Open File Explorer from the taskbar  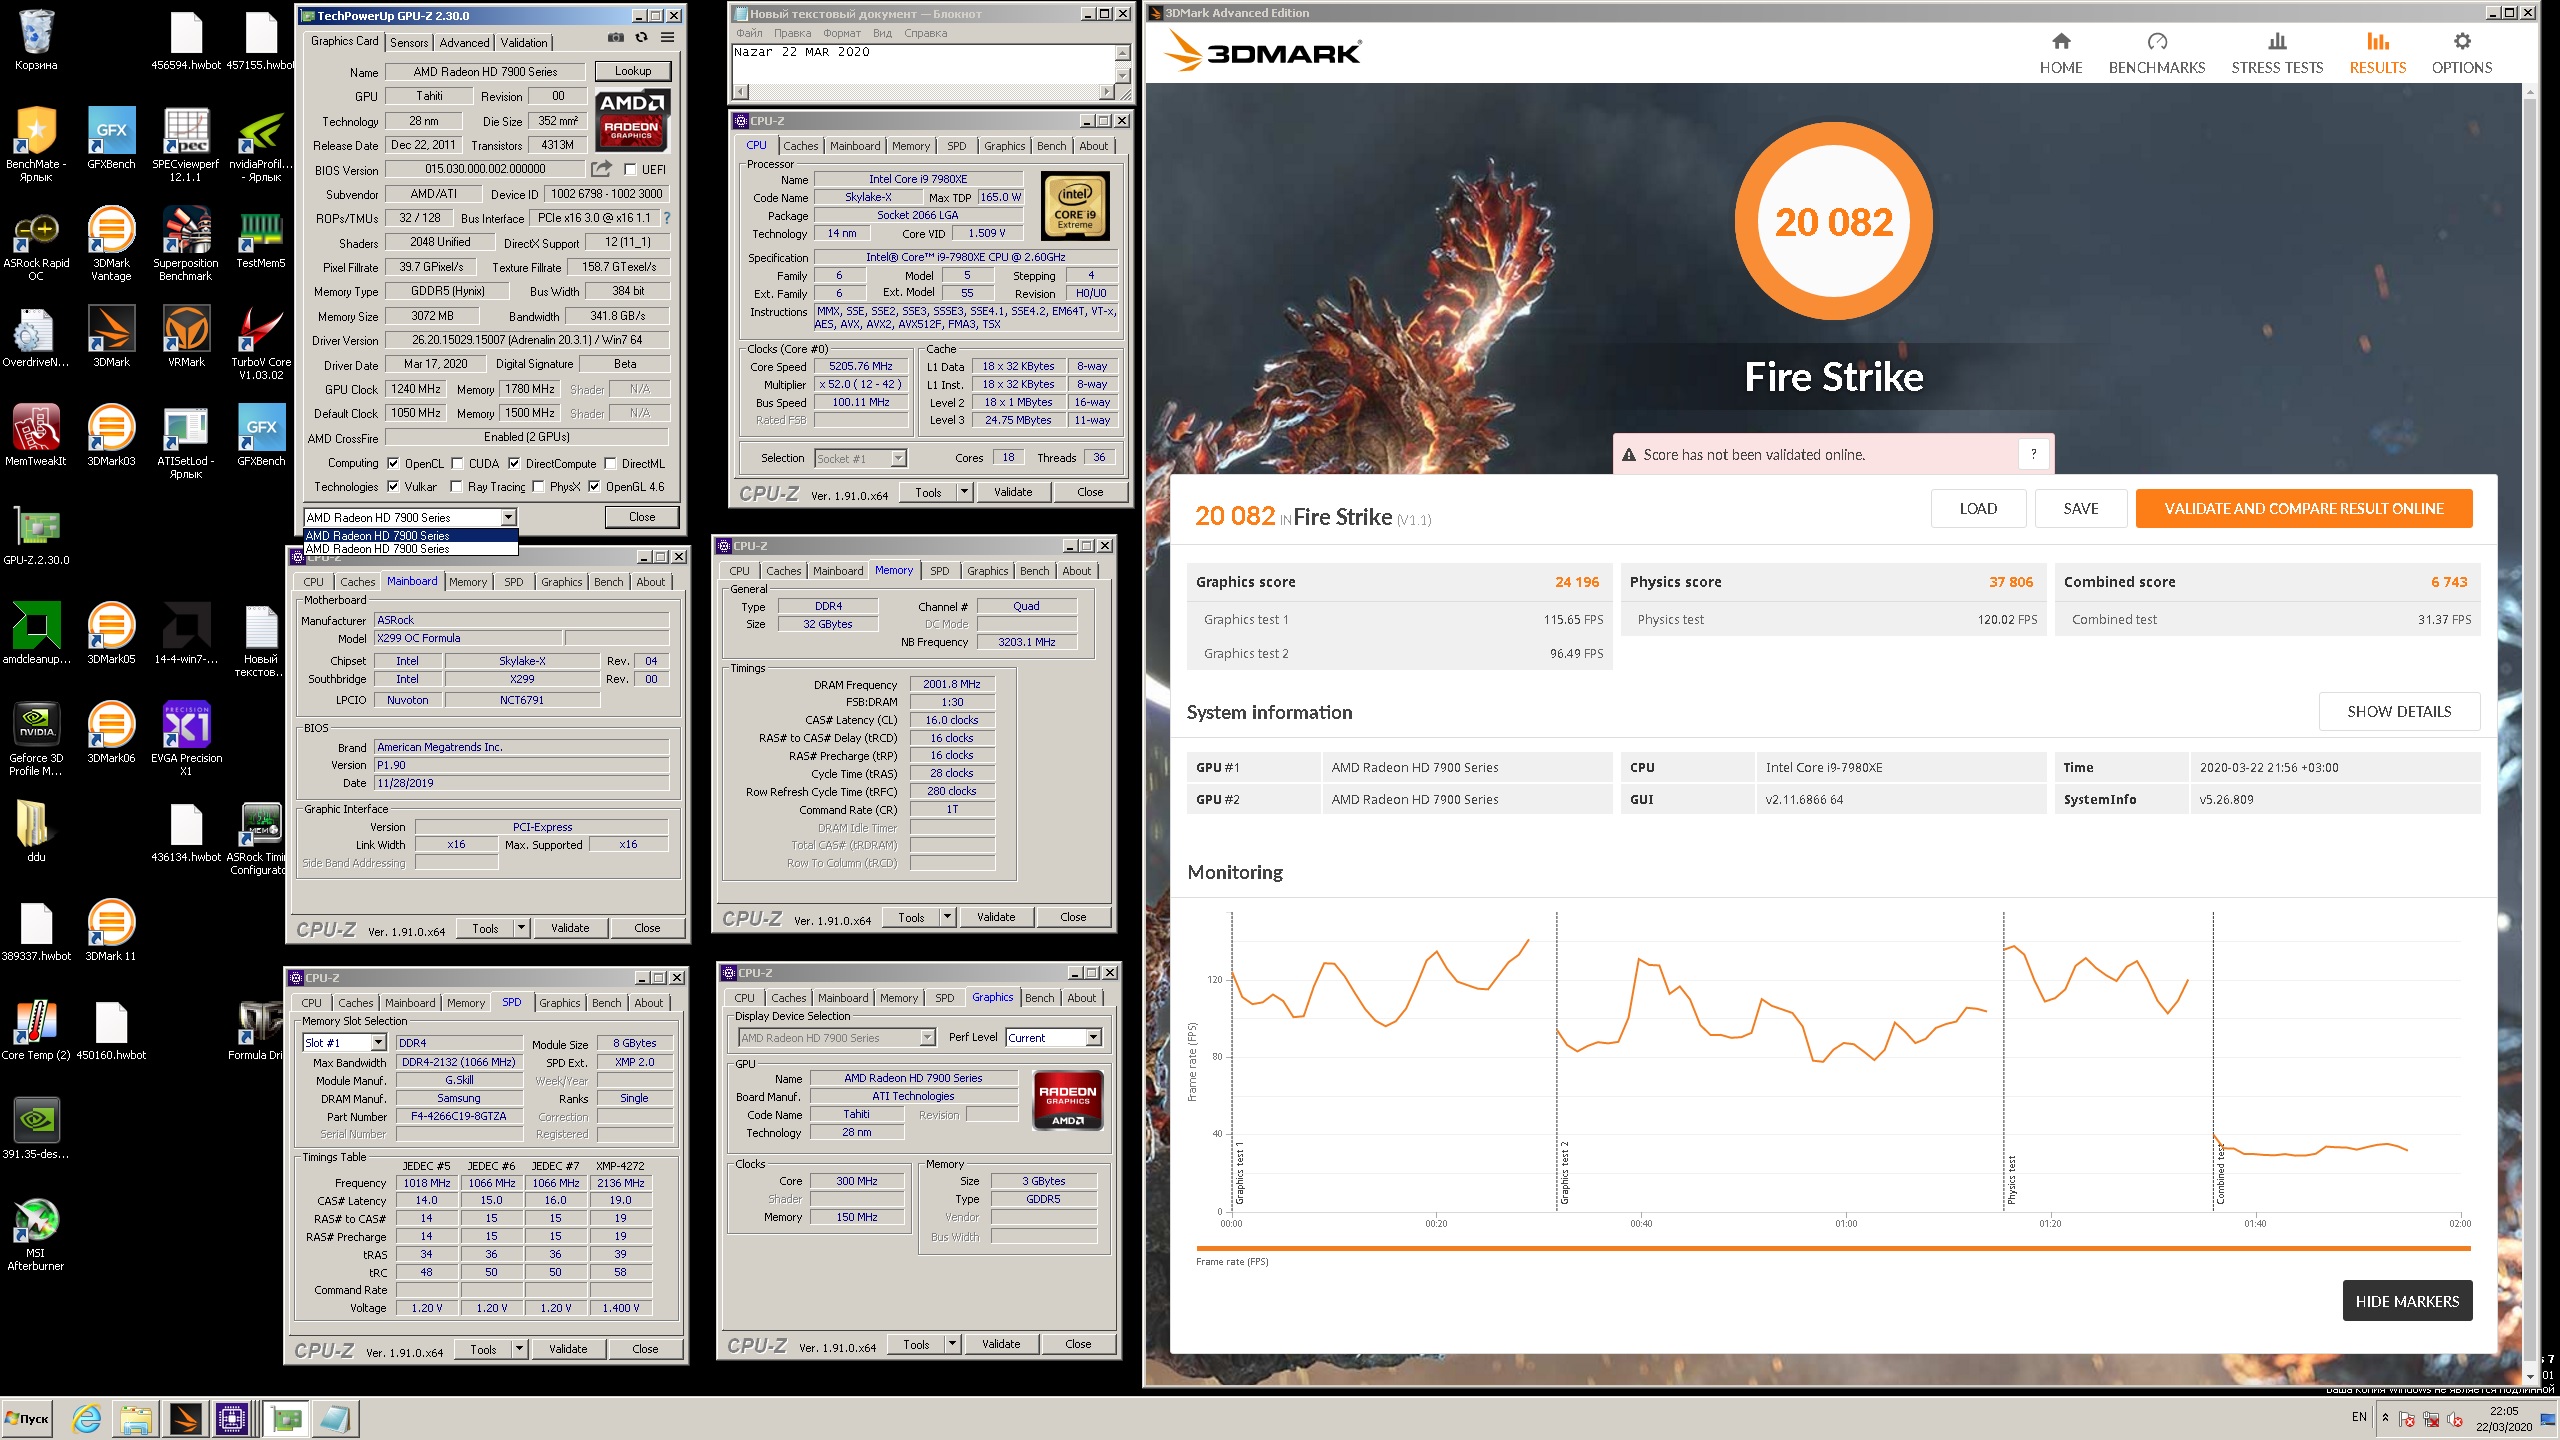(x=136, y=1418)
